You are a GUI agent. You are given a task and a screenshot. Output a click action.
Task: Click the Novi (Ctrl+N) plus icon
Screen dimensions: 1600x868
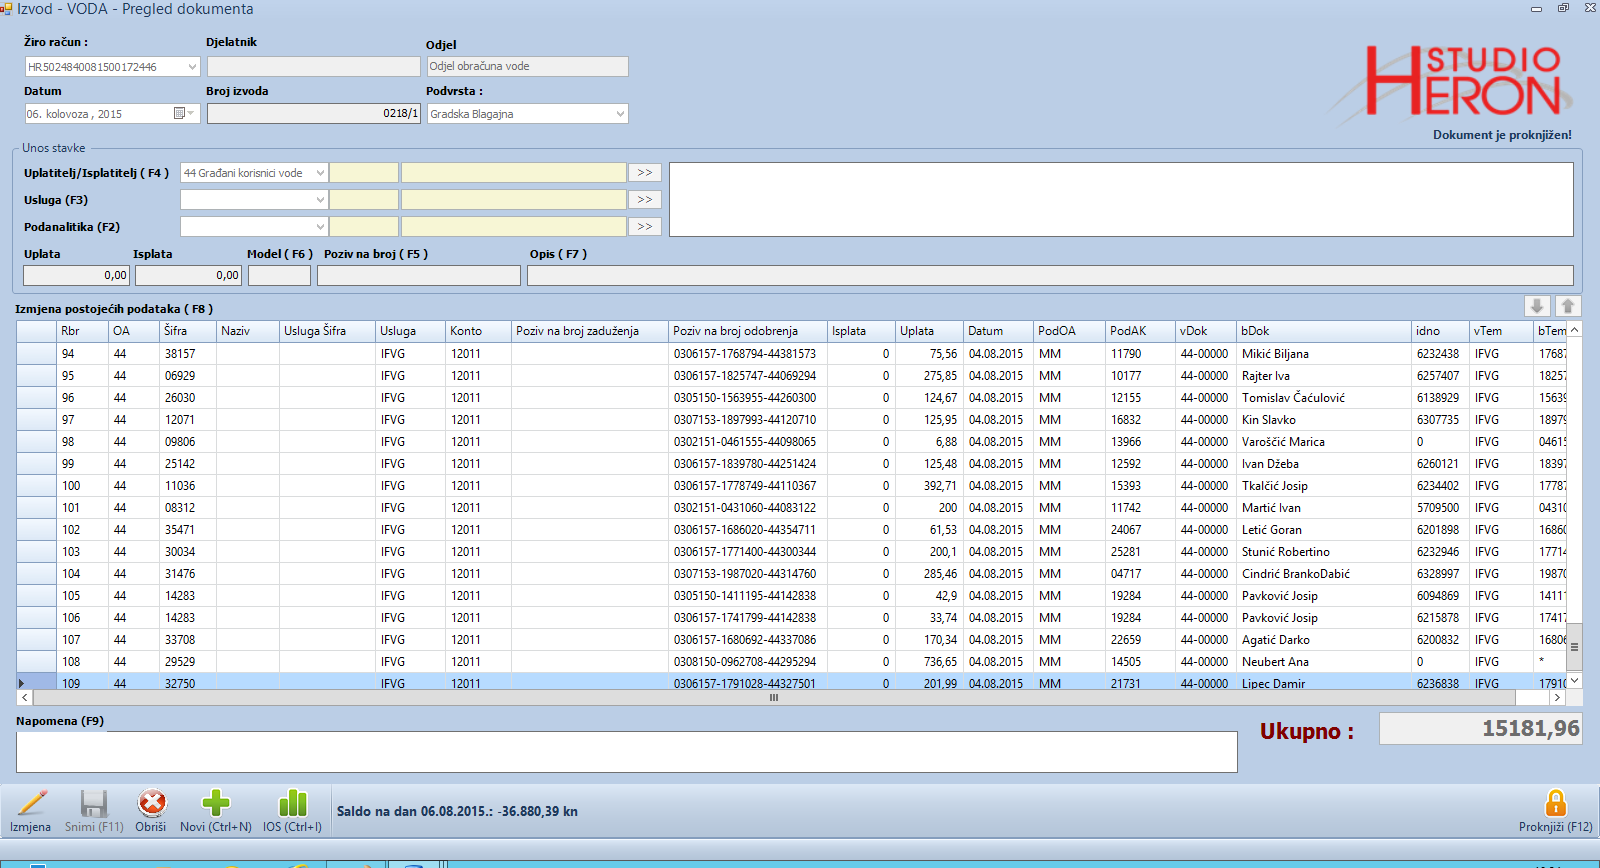tap(216, 803)
